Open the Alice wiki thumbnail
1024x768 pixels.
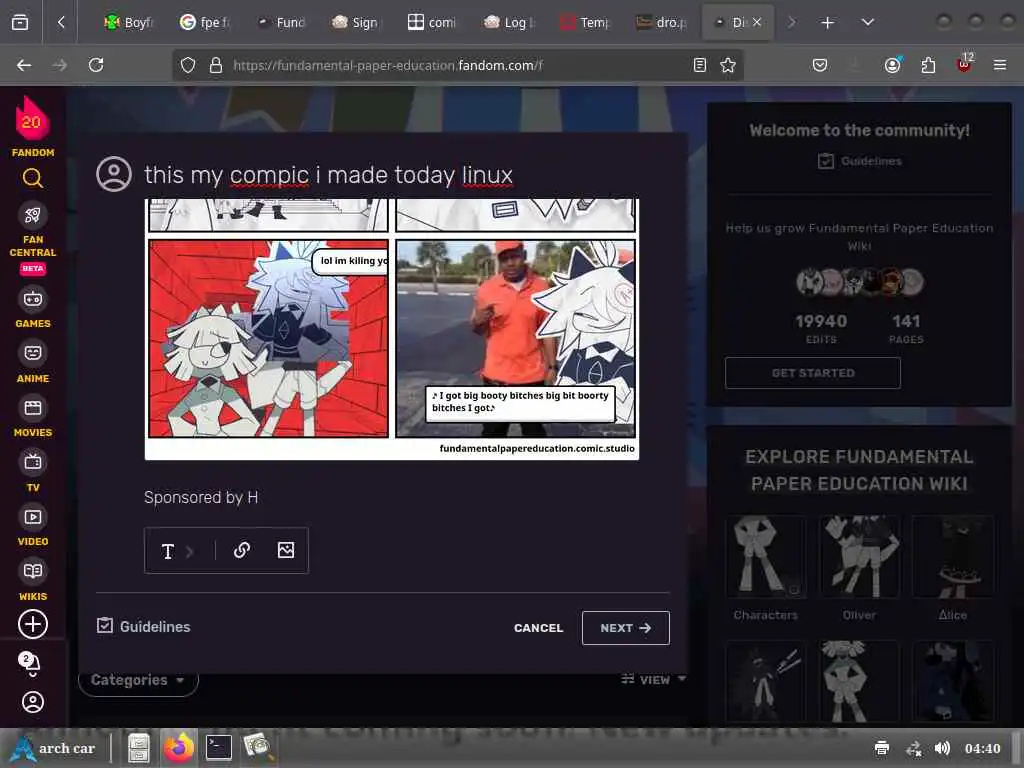point(953,557)
